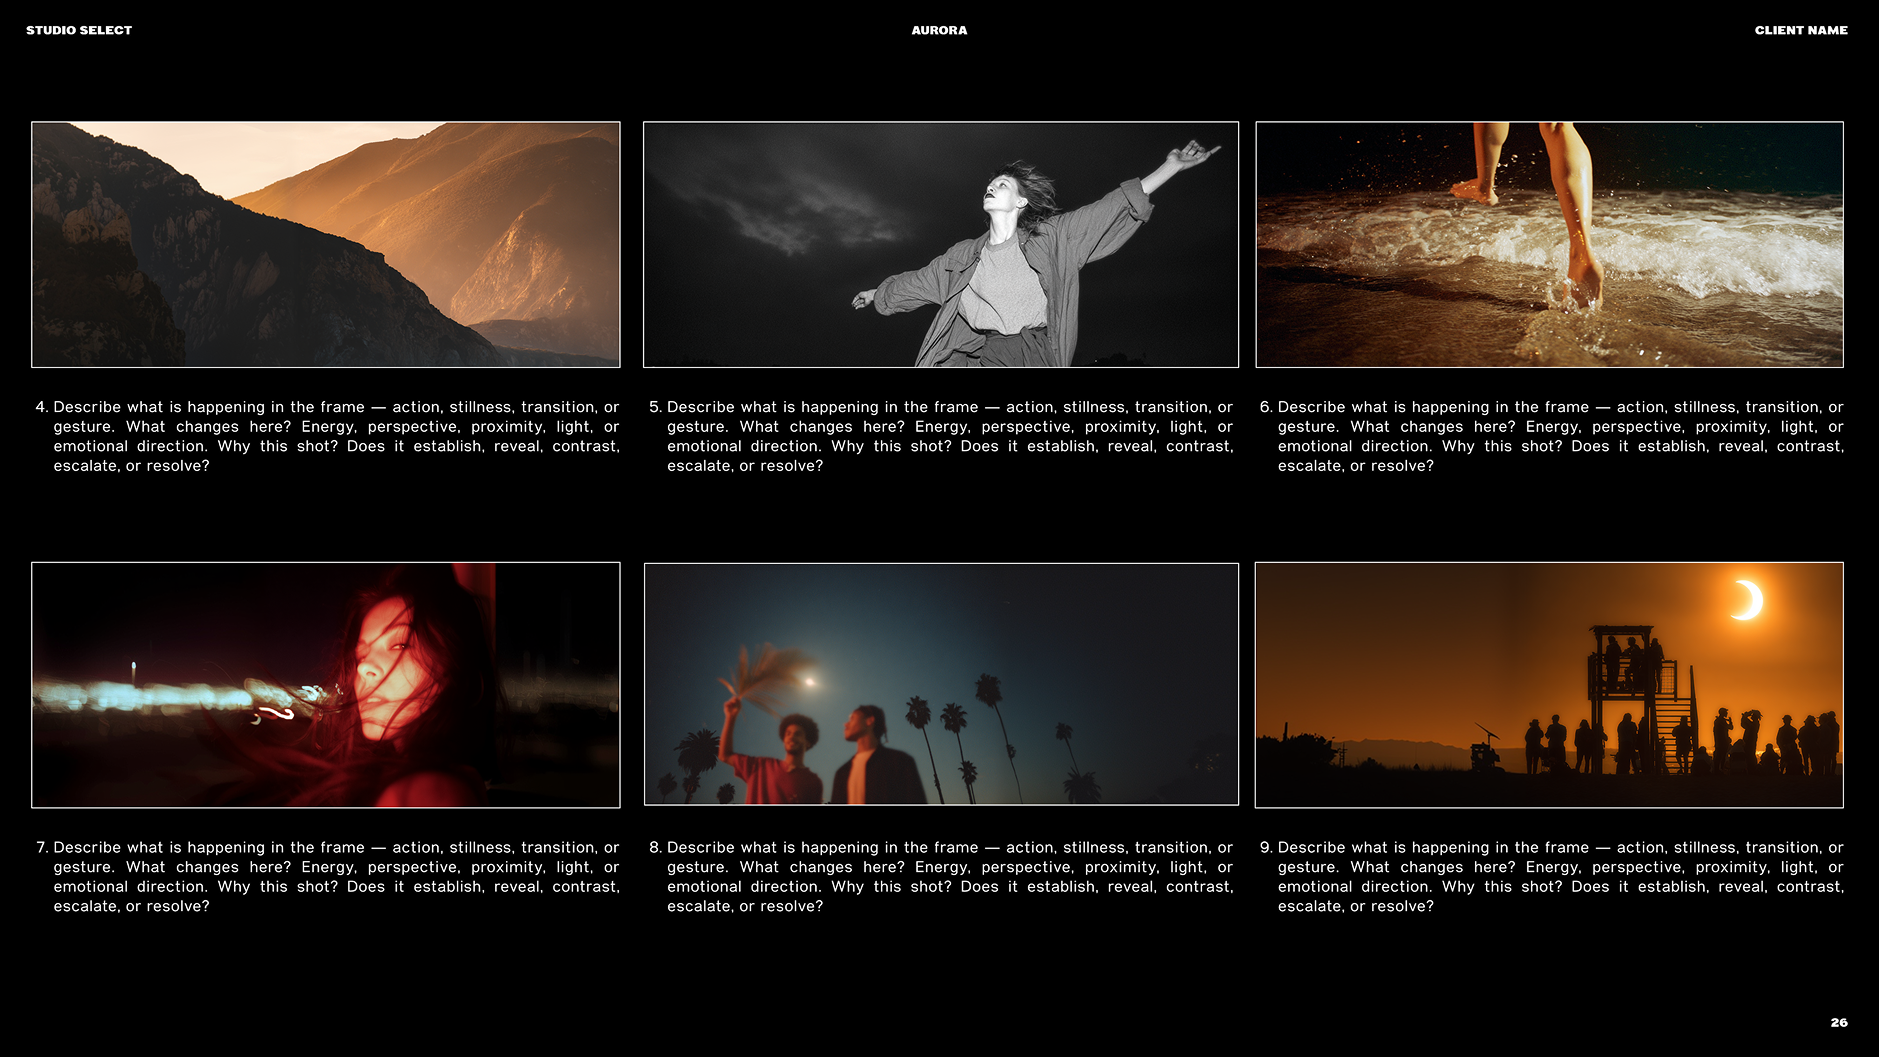Viewport: 1880px width, 1058px height.
Task: Open the mountain ridge sunset thumbnail
Action: (x=326, y=244)
